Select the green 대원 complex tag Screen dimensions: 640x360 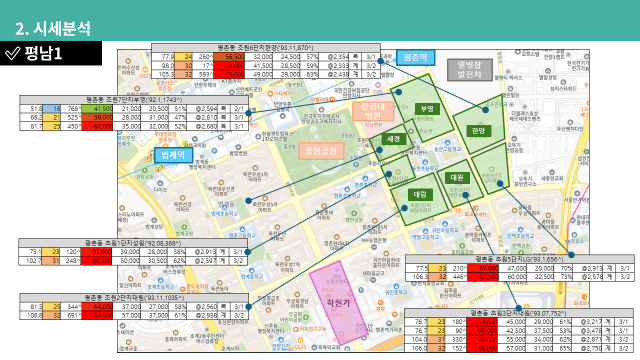tap(457, 178)
